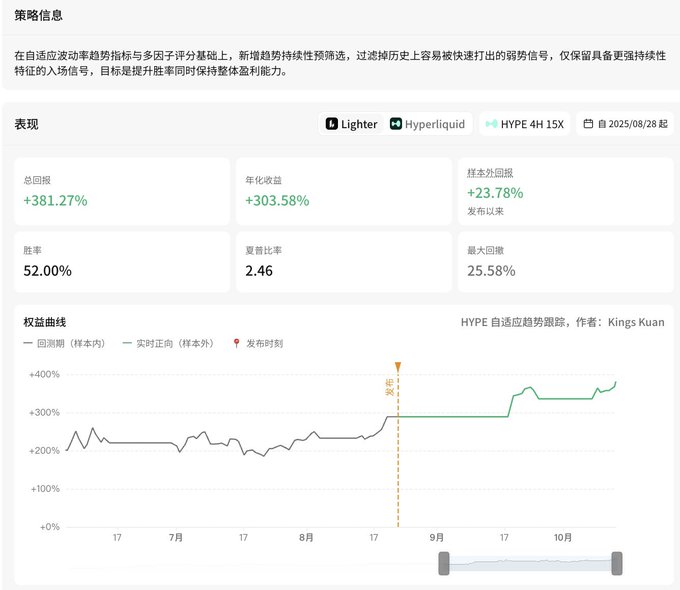Click the 策略信息 section heading
The height and width of the screenshot is (590, 680).
click(39, 16)
